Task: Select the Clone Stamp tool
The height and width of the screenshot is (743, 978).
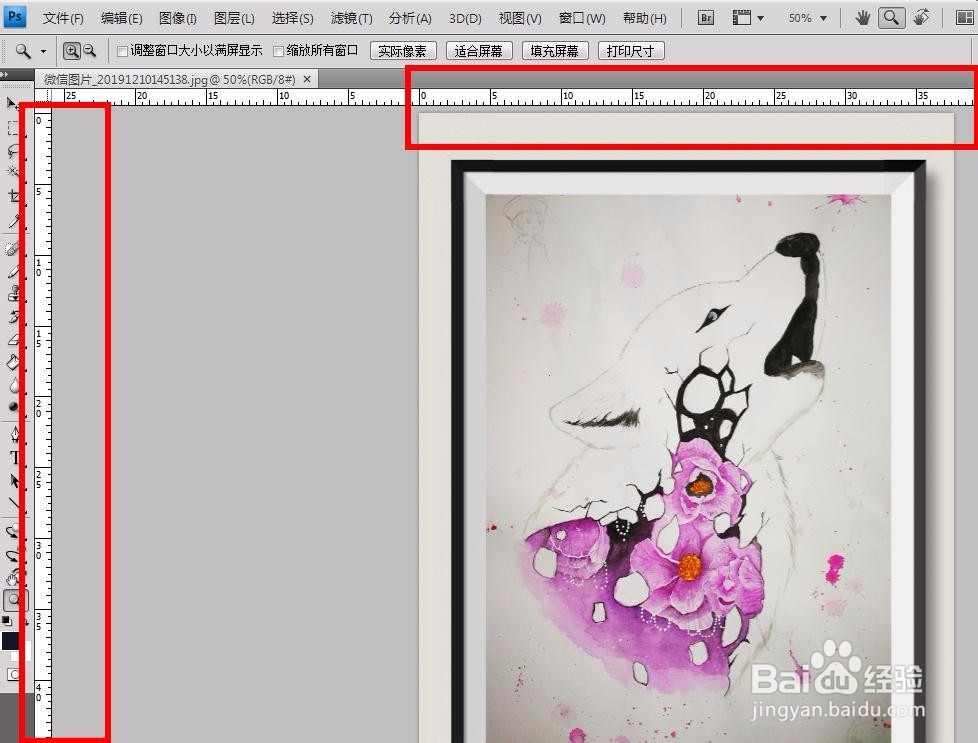Action: point(12,293)
